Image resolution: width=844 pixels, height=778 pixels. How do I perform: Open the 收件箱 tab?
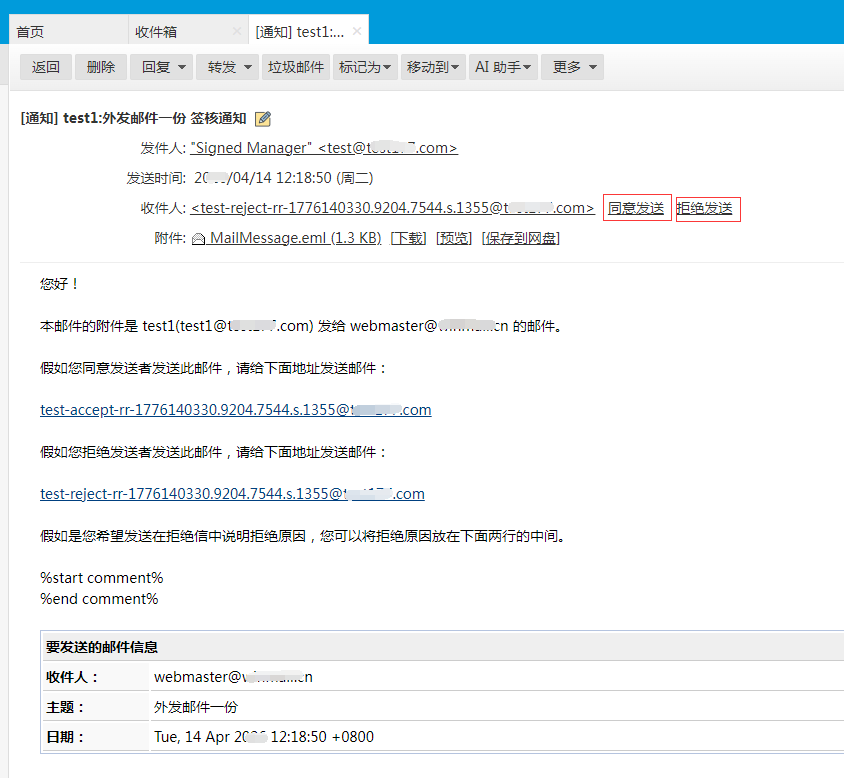(x=157, y=32)
